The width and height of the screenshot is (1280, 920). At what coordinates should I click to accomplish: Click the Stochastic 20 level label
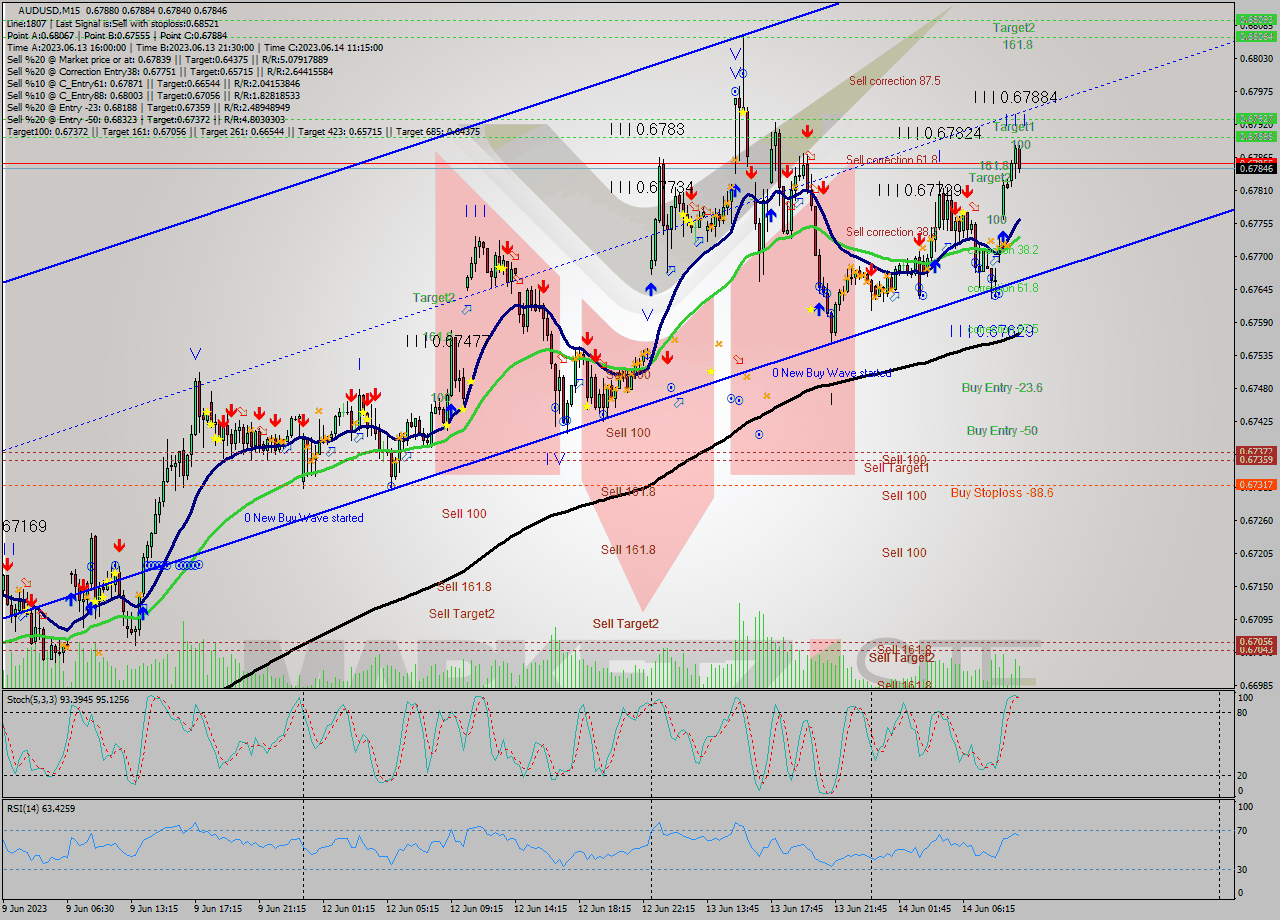(1241, 775)
